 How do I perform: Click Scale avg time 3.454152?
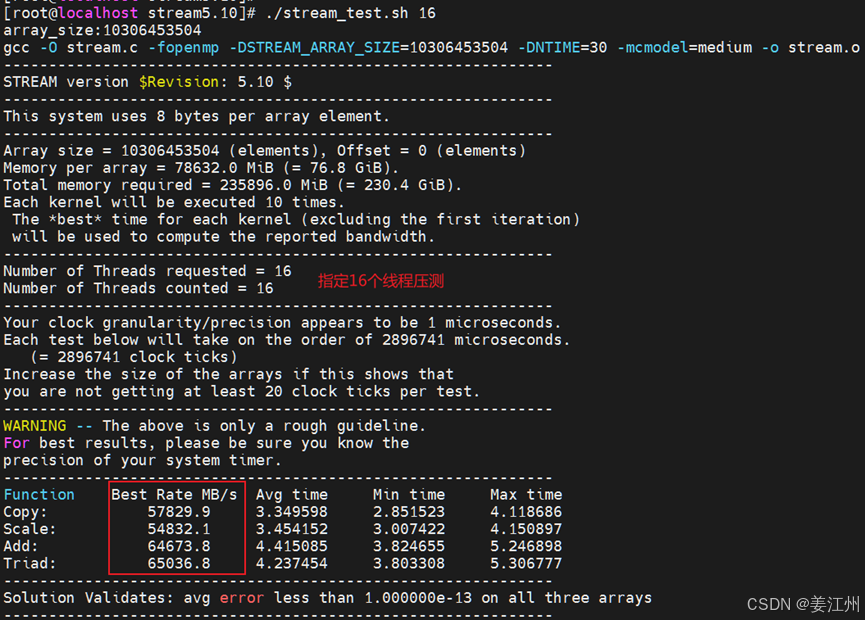tap(292, 529)
